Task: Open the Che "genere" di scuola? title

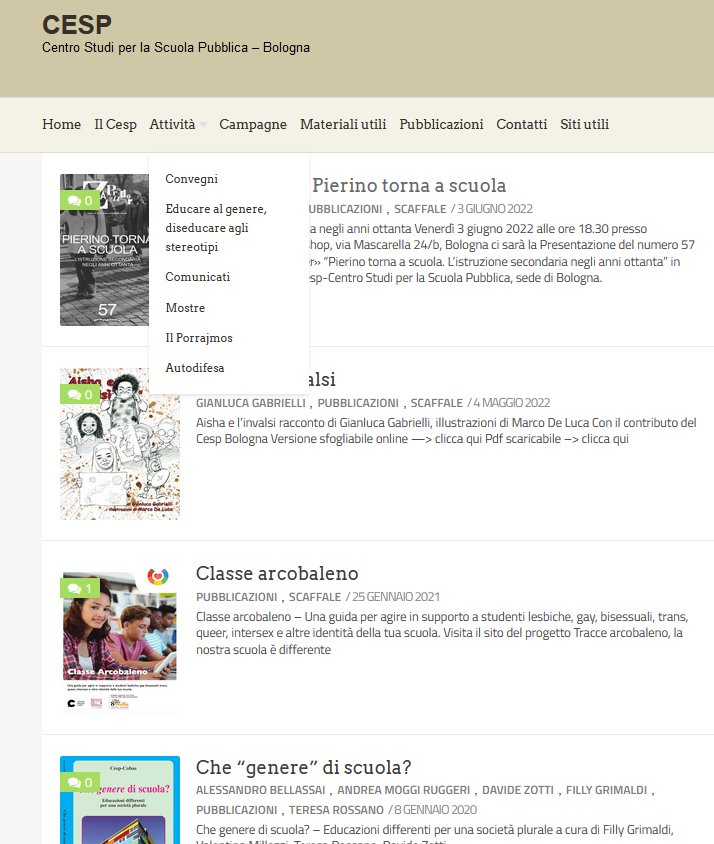Action: point(304,767)
